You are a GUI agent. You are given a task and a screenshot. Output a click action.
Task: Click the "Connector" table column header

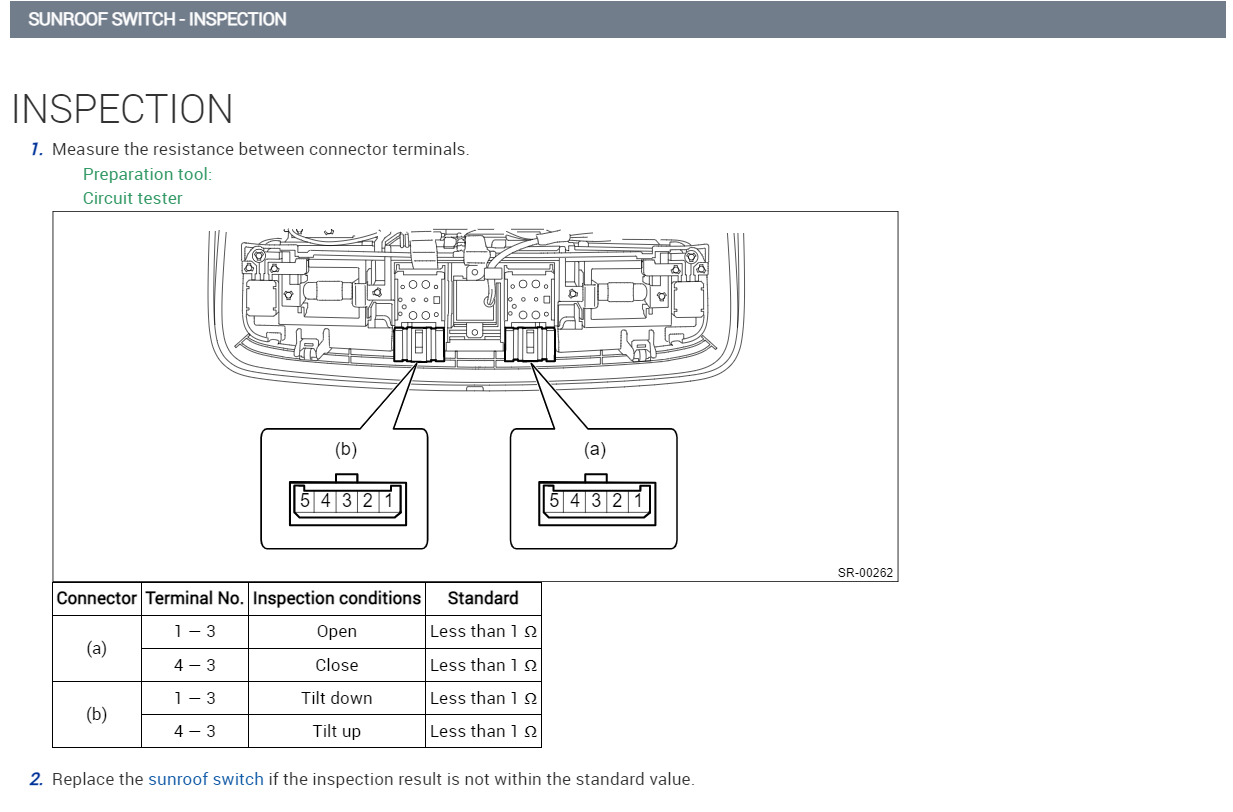point(97,598)
